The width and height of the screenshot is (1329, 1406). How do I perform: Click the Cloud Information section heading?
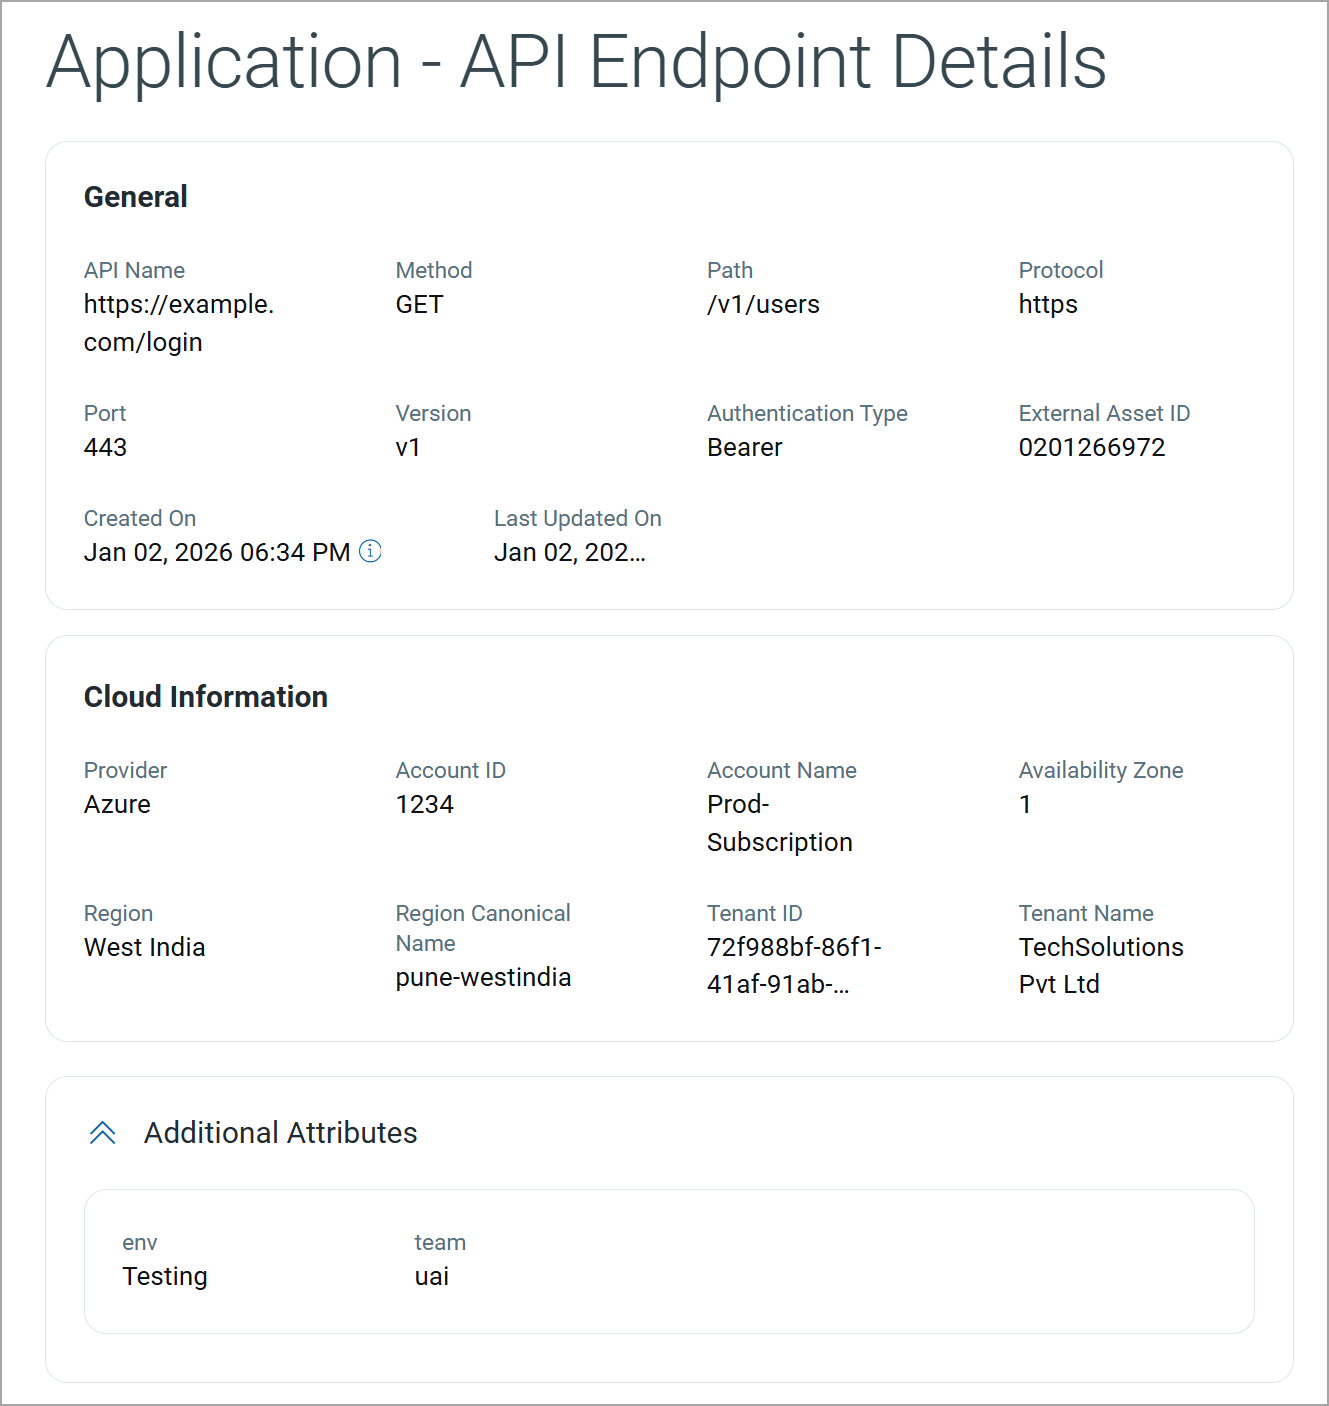pos(206,697)
